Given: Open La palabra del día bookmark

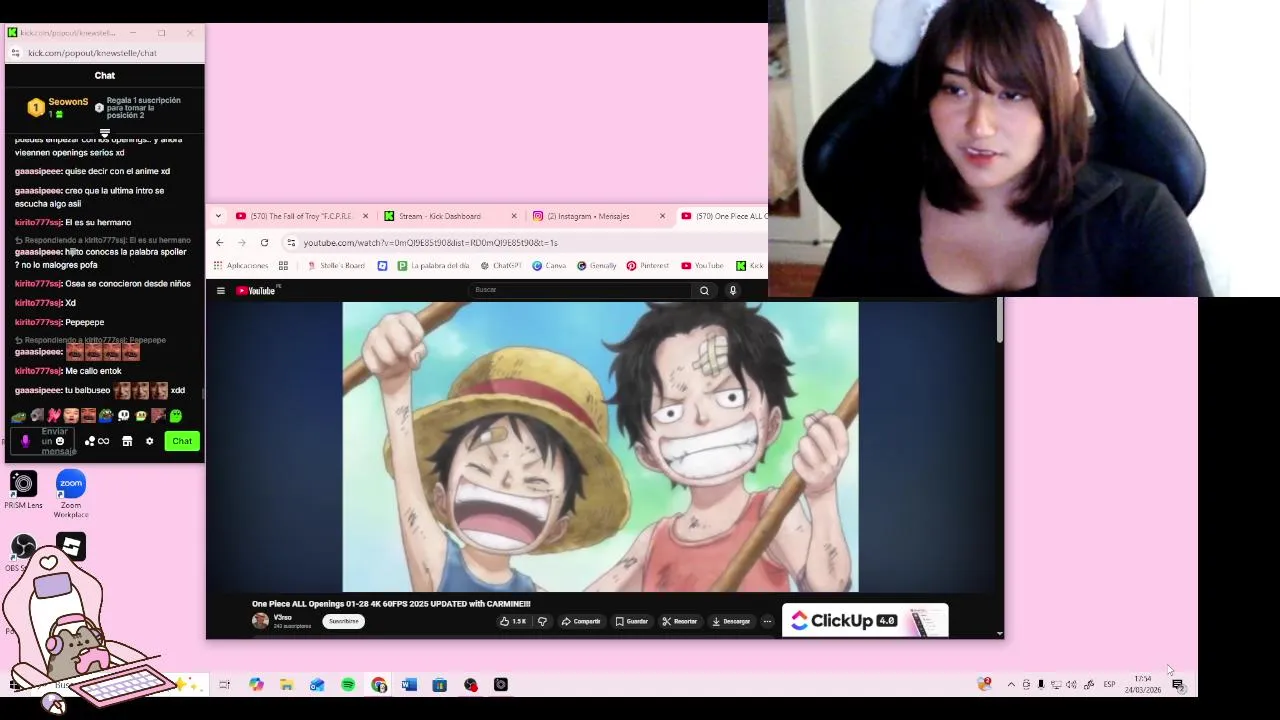Looking at the screenshot, I should tap(433, 266).
